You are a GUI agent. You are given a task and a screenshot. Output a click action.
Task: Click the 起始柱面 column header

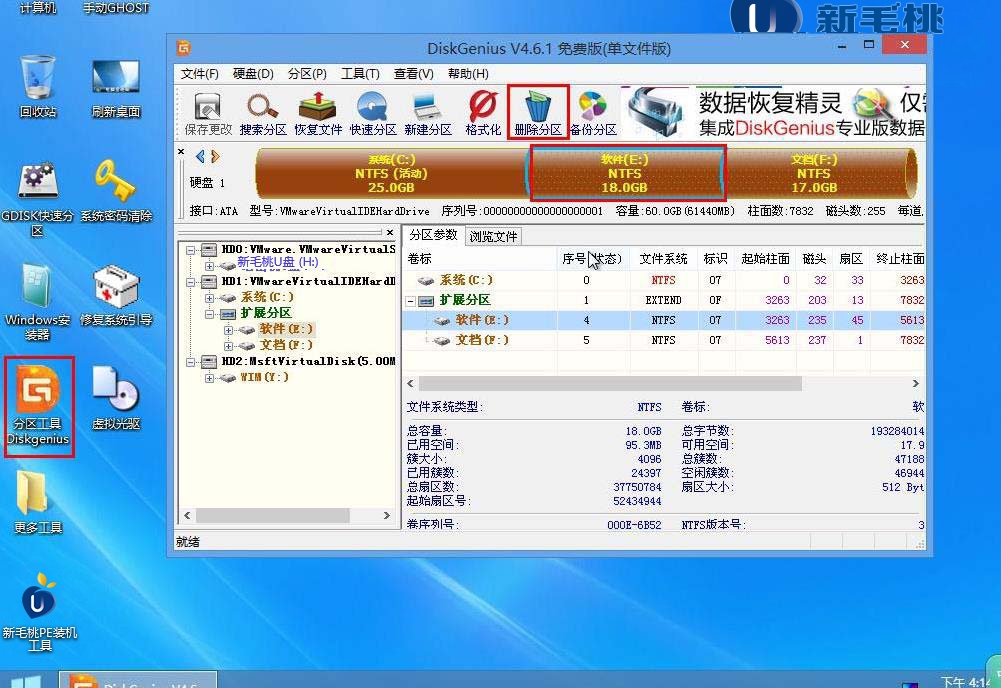click(765, 258)
